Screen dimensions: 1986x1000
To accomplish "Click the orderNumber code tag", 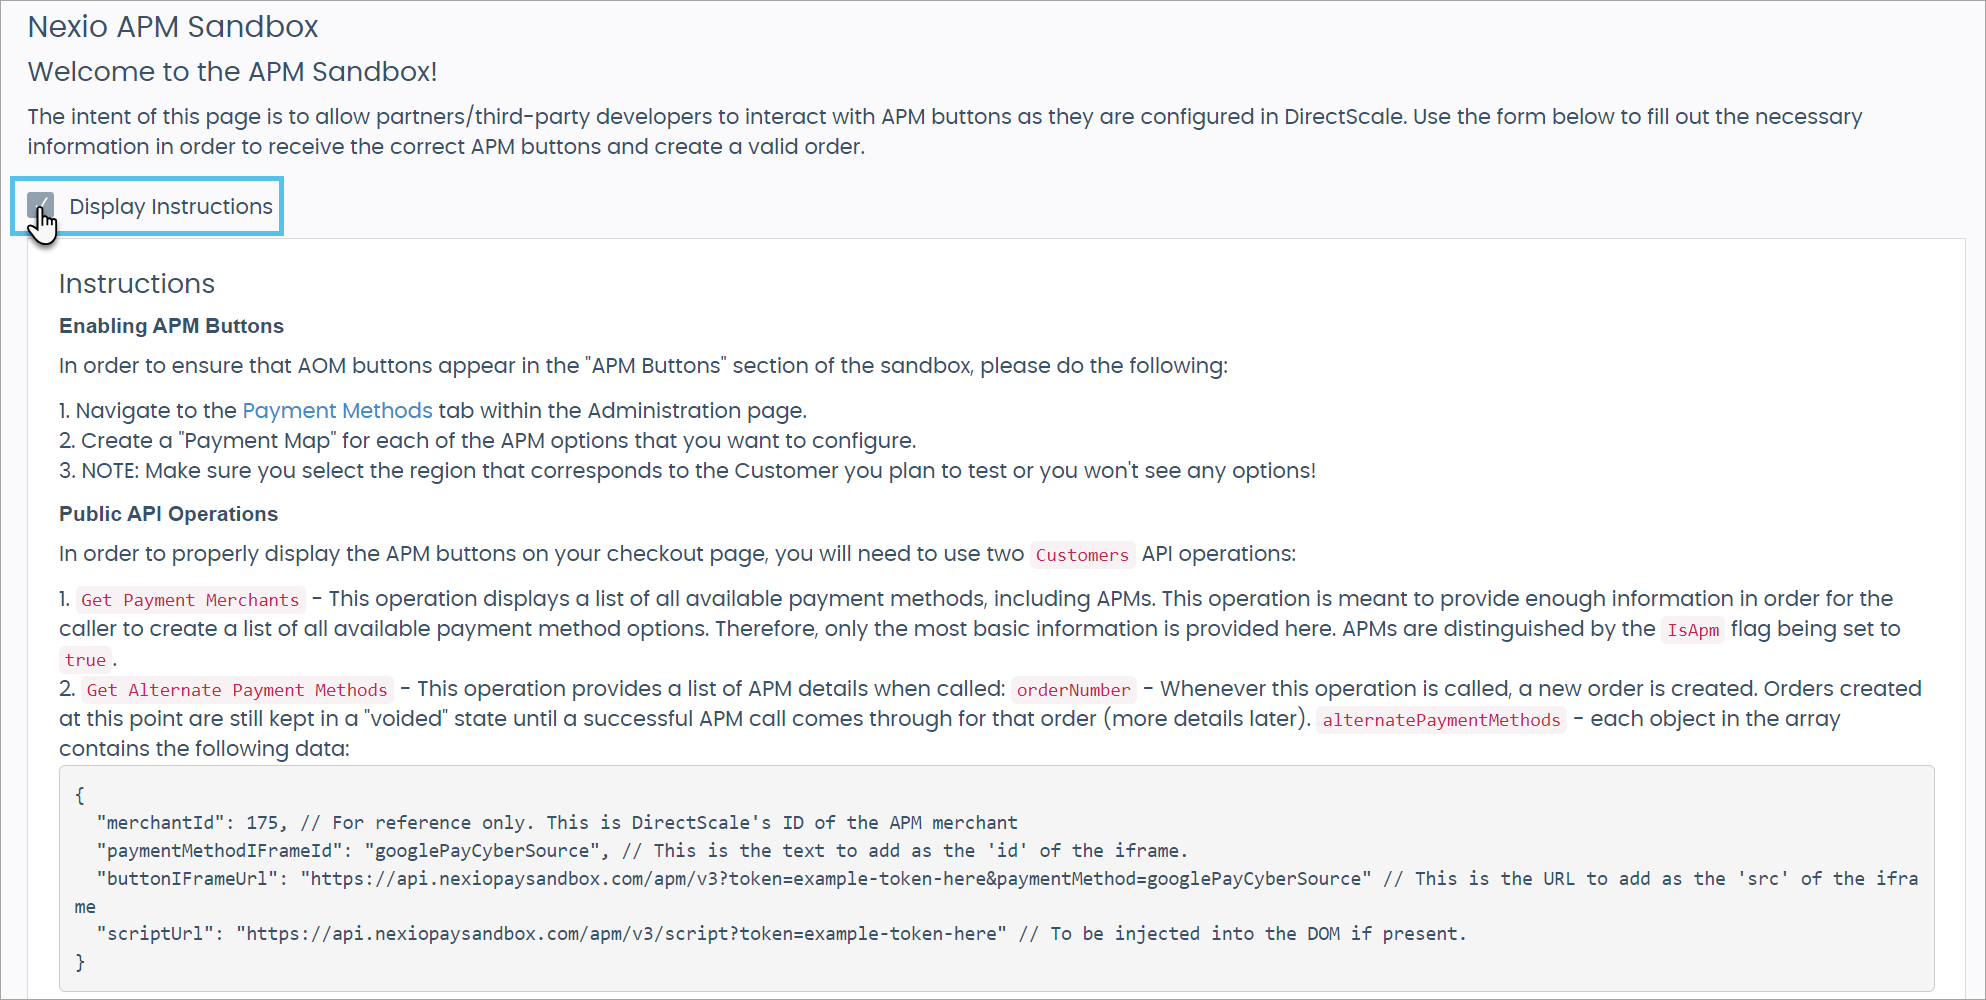I will (x=1073, y=690).
